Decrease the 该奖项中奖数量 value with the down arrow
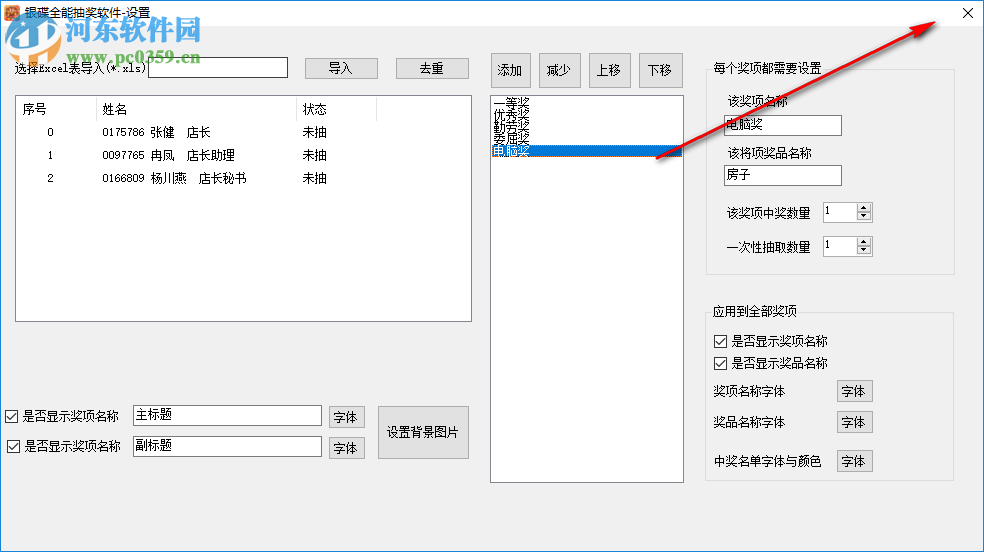The image size is (984, 552). [864, 216]
